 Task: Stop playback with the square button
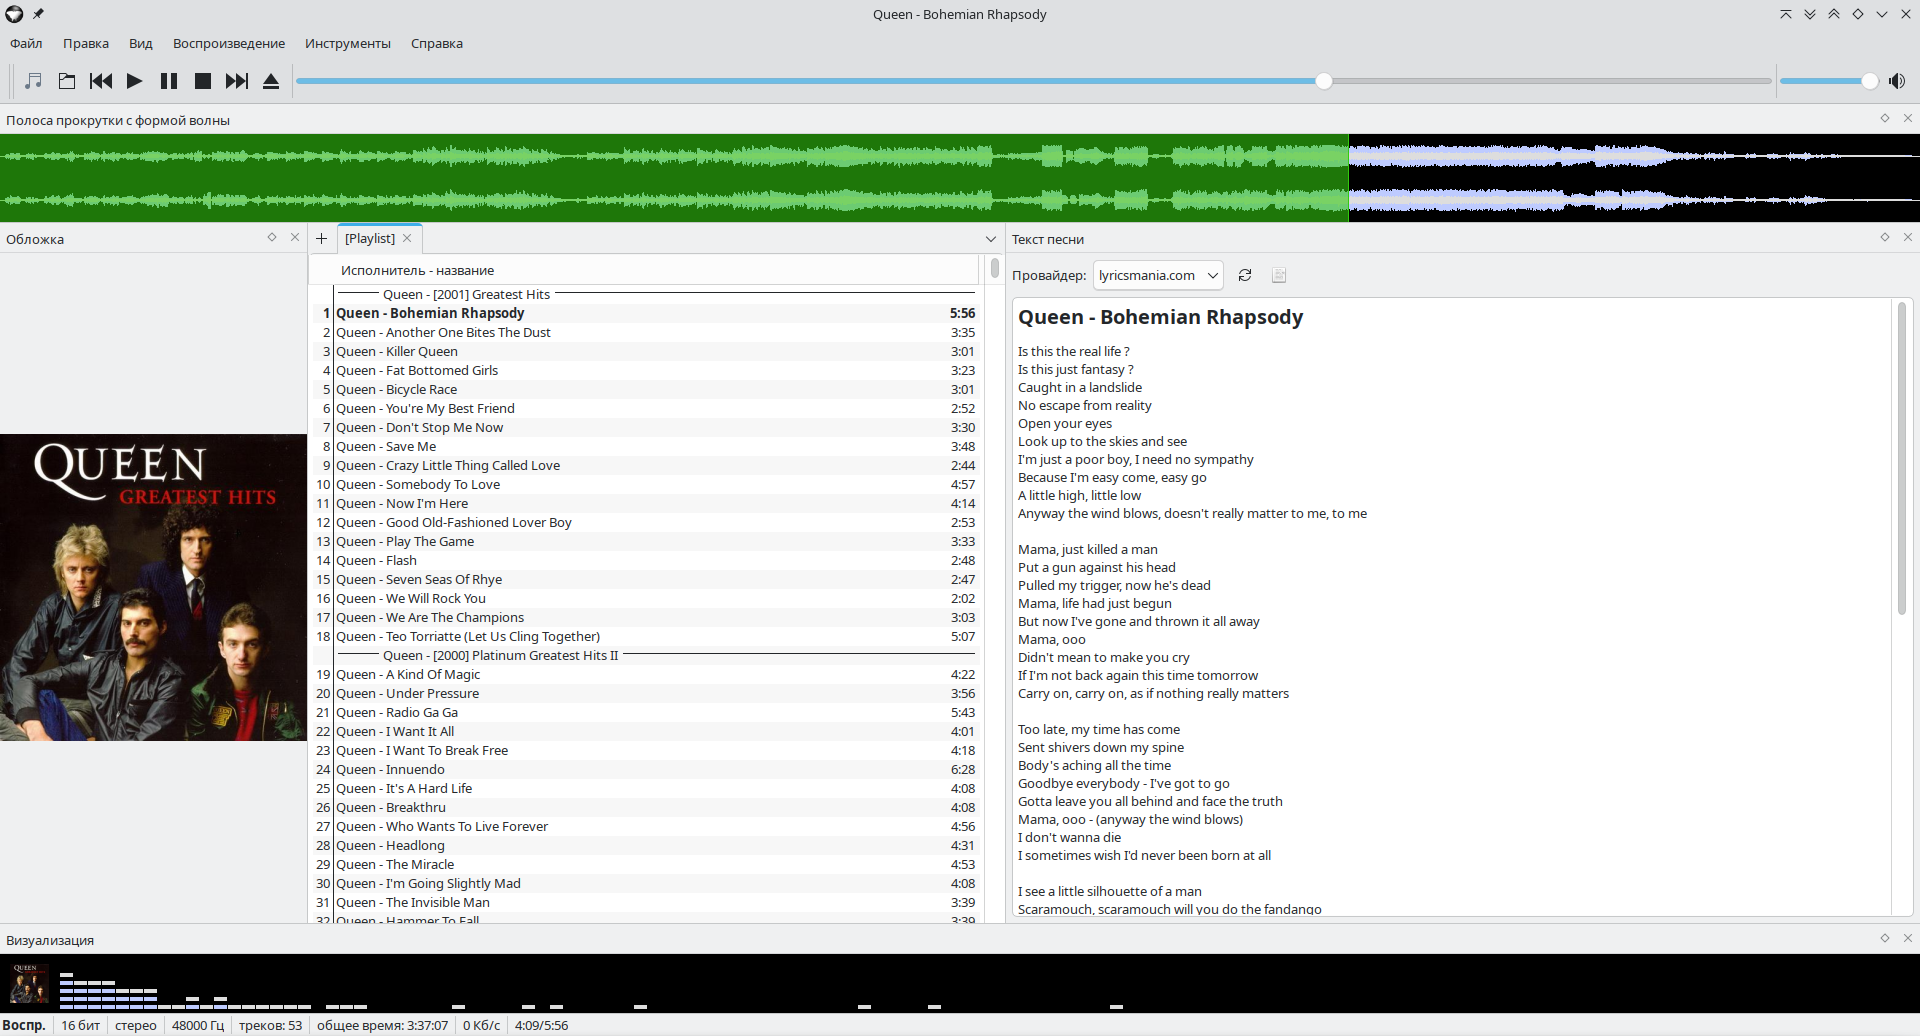click(203, 81)
